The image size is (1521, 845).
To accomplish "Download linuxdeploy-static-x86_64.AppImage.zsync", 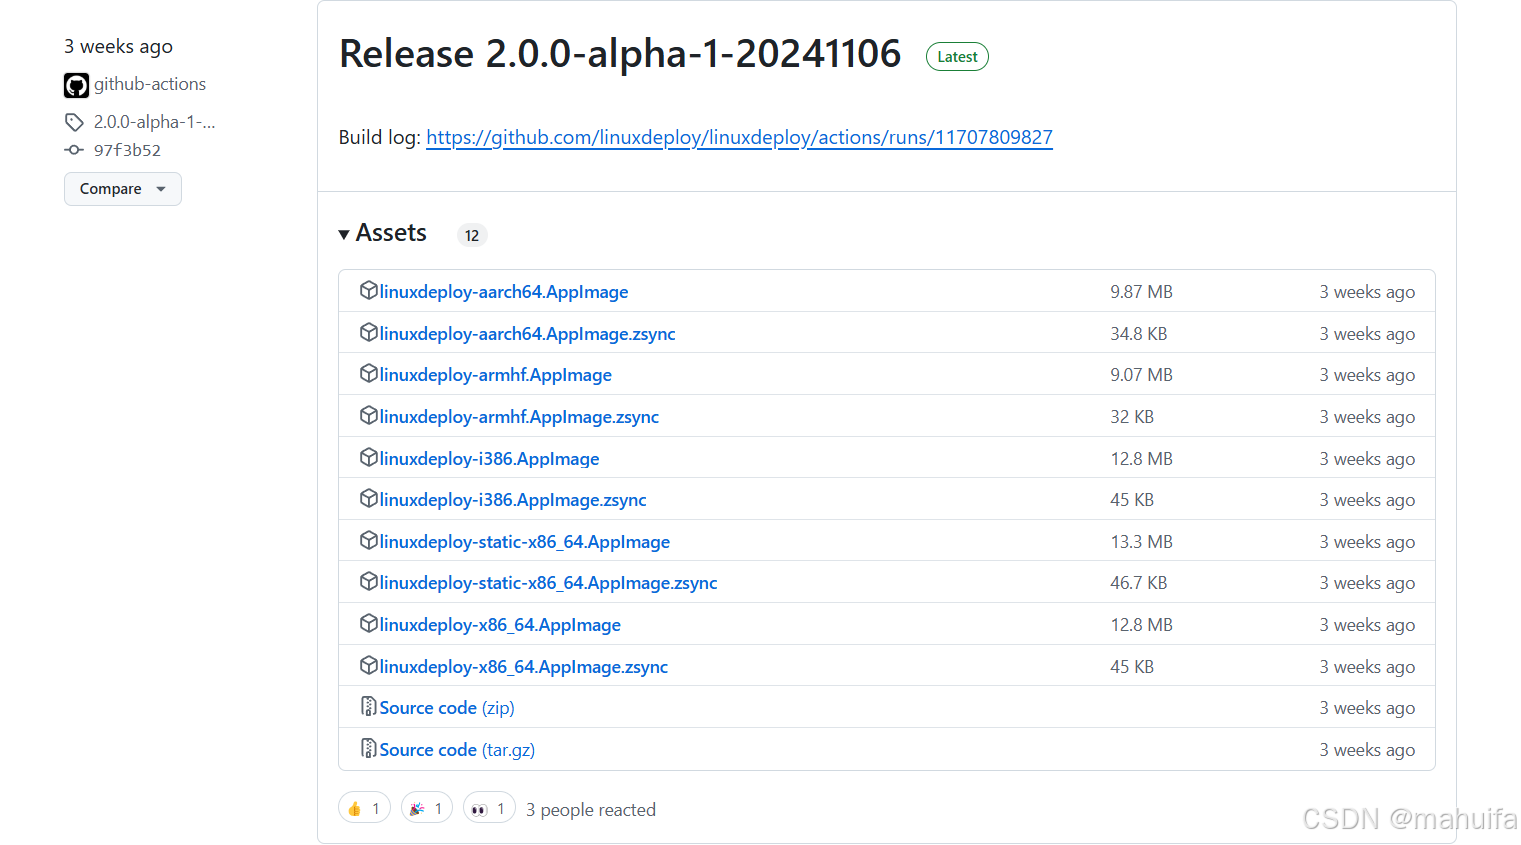I will pos(549,583).
